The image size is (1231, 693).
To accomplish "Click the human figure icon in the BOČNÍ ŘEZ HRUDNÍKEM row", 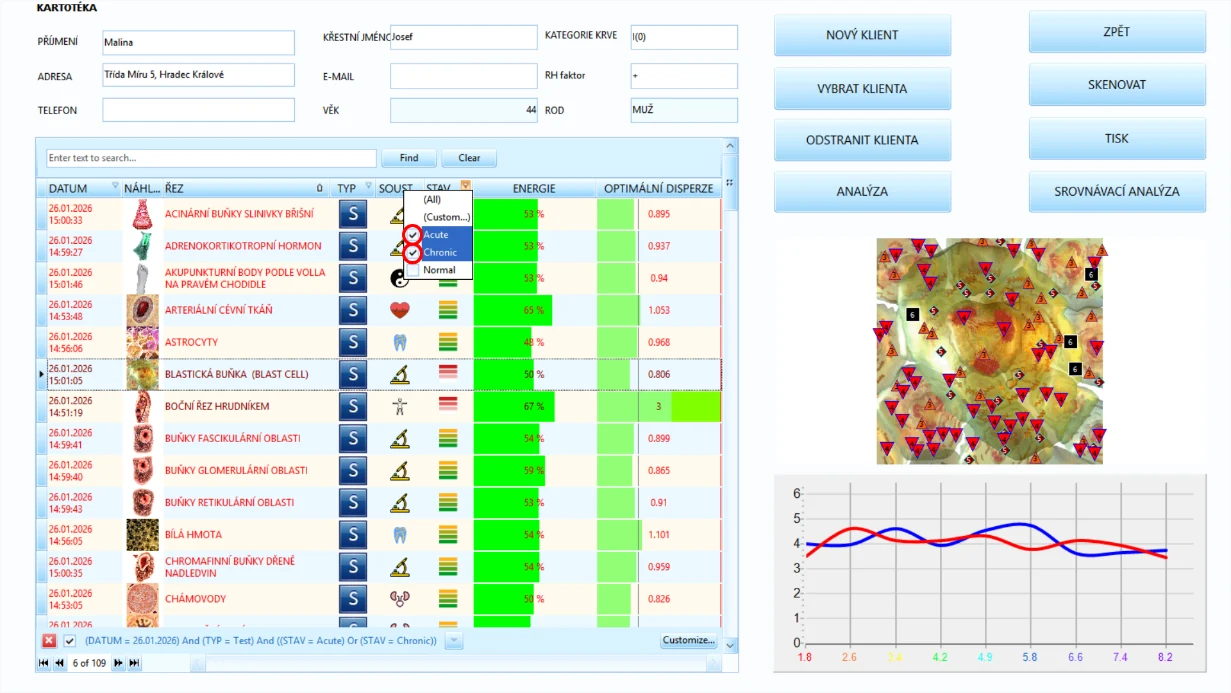I will pos(399,406).
